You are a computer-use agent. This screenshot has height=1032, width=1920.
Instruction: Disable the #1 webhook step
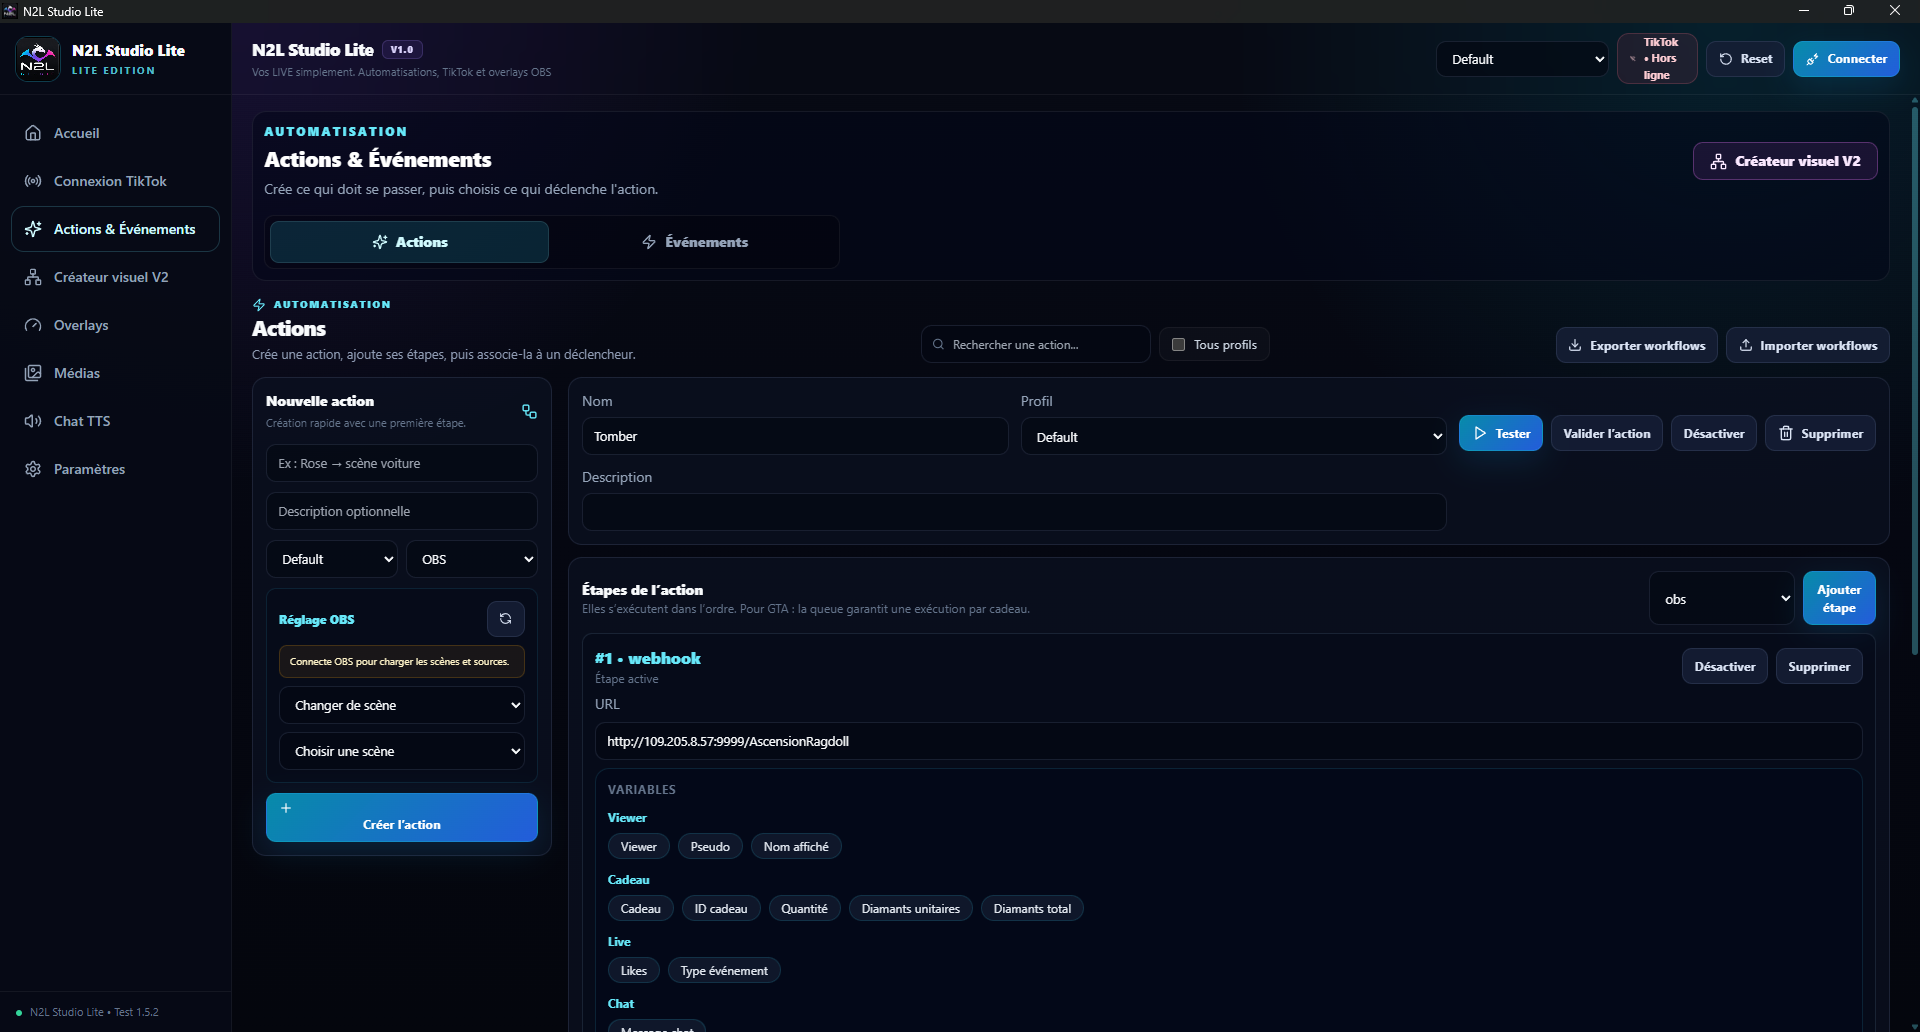pyautogui.click(x=1724, y=667)
